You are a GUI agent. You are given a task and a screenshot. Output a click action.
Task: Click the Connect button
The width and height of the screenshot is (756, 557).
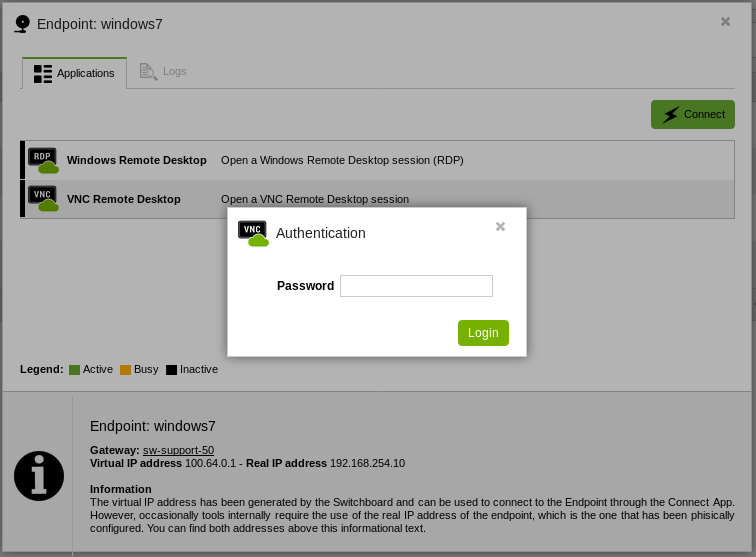click(693, 114)
